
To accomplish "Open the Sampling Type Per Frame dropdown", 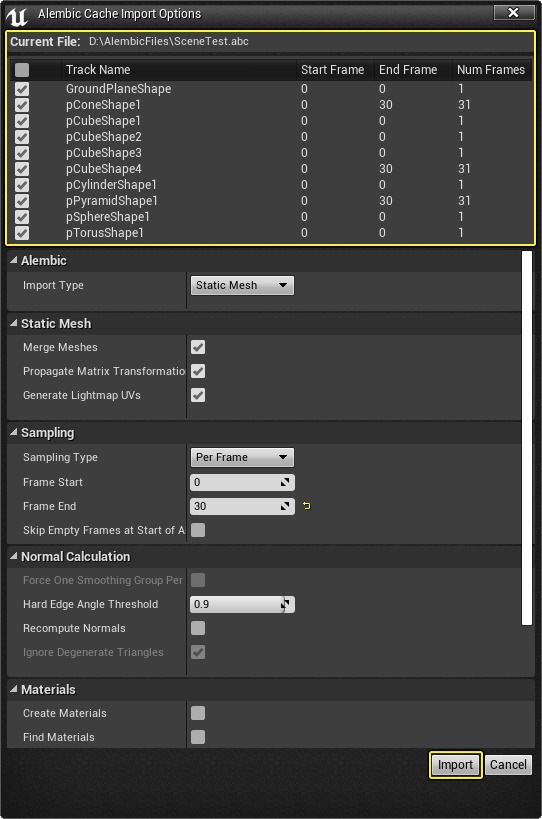I will point(242,457).
